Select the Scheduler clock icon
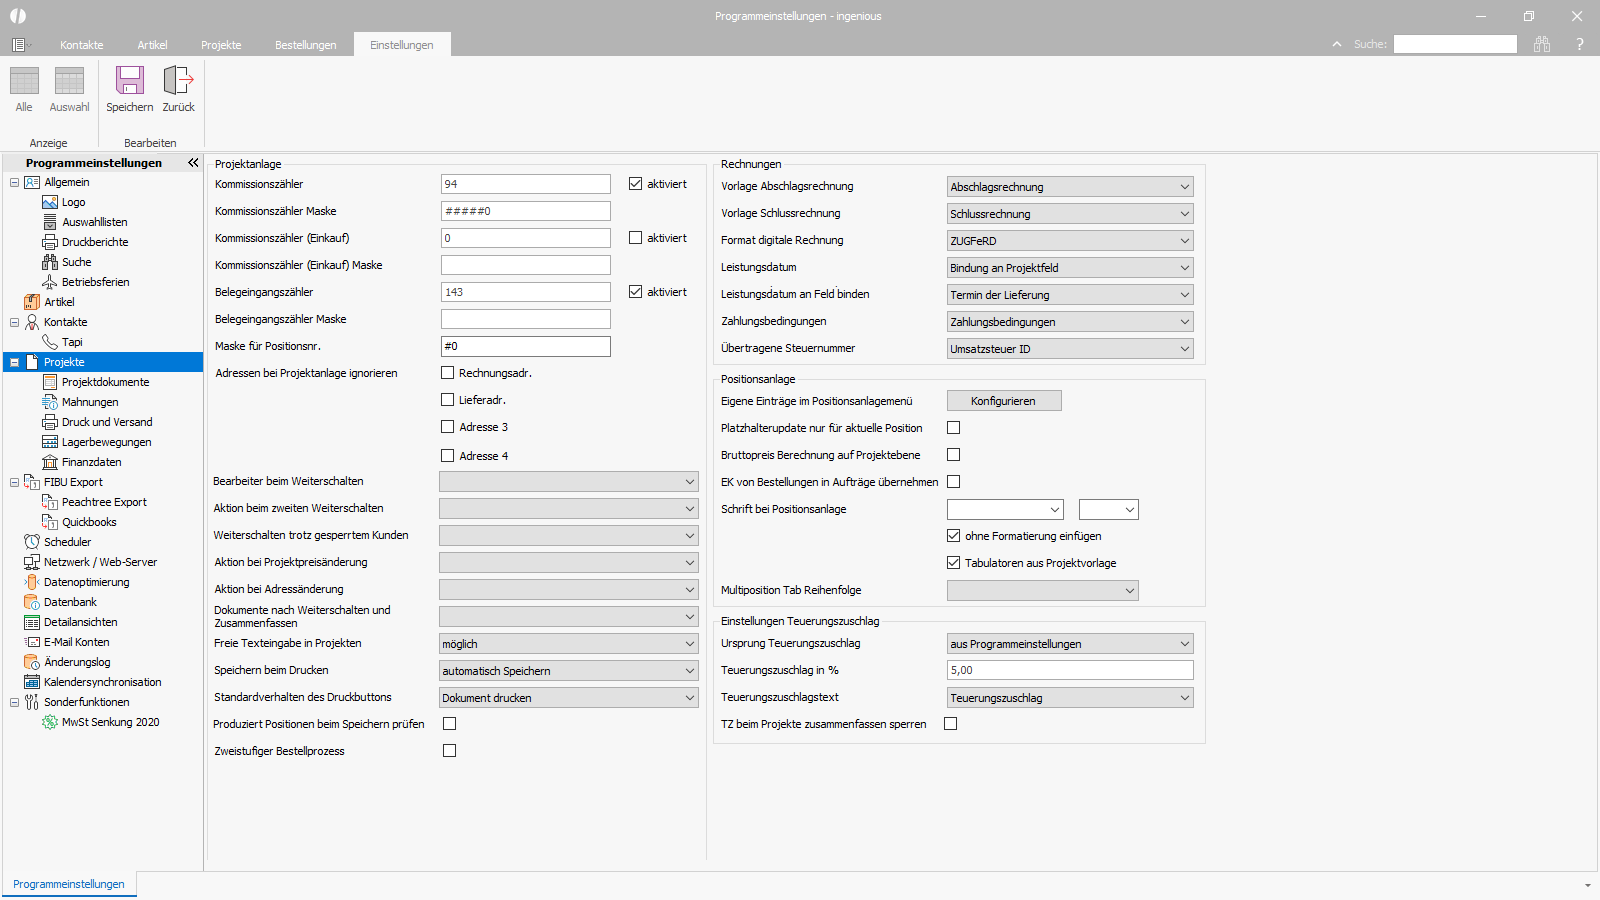Viewport: 1600px width, 900px height. 32,542
